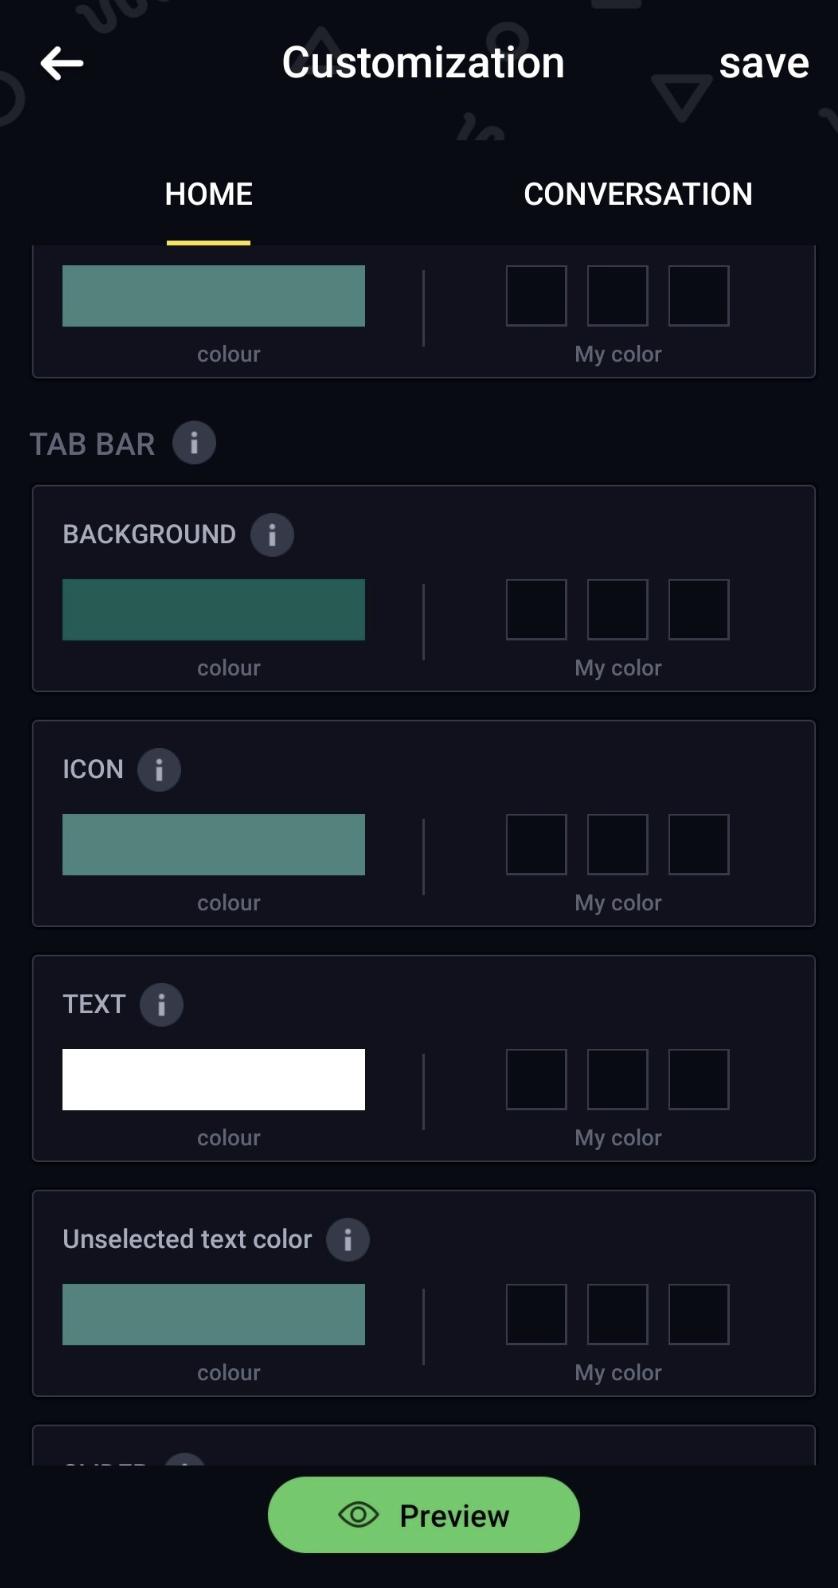
Task: Select first My color slot under BACKGROUND
Action: point(536,609)
